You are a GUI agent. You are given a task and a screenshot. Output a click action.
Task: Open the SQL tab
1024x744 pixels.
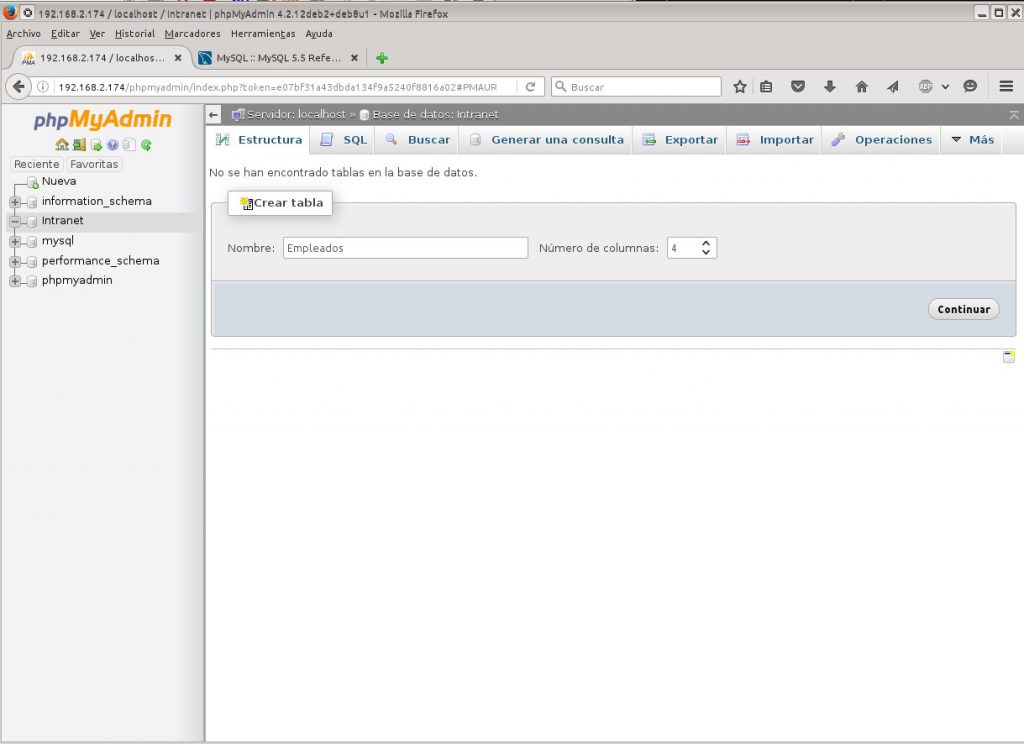coord(343,140)
